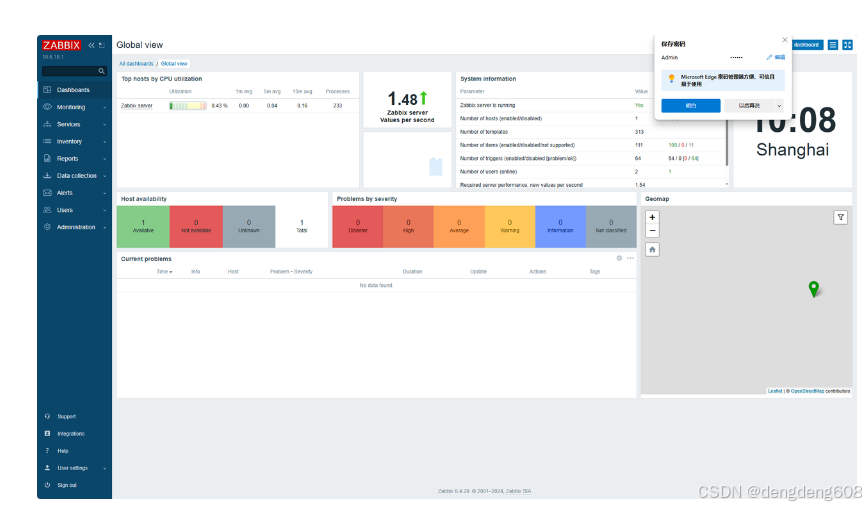The width and height of the screenshot is (866, 507).
Task: Click the High severity tile
Action: click(408, 226)
